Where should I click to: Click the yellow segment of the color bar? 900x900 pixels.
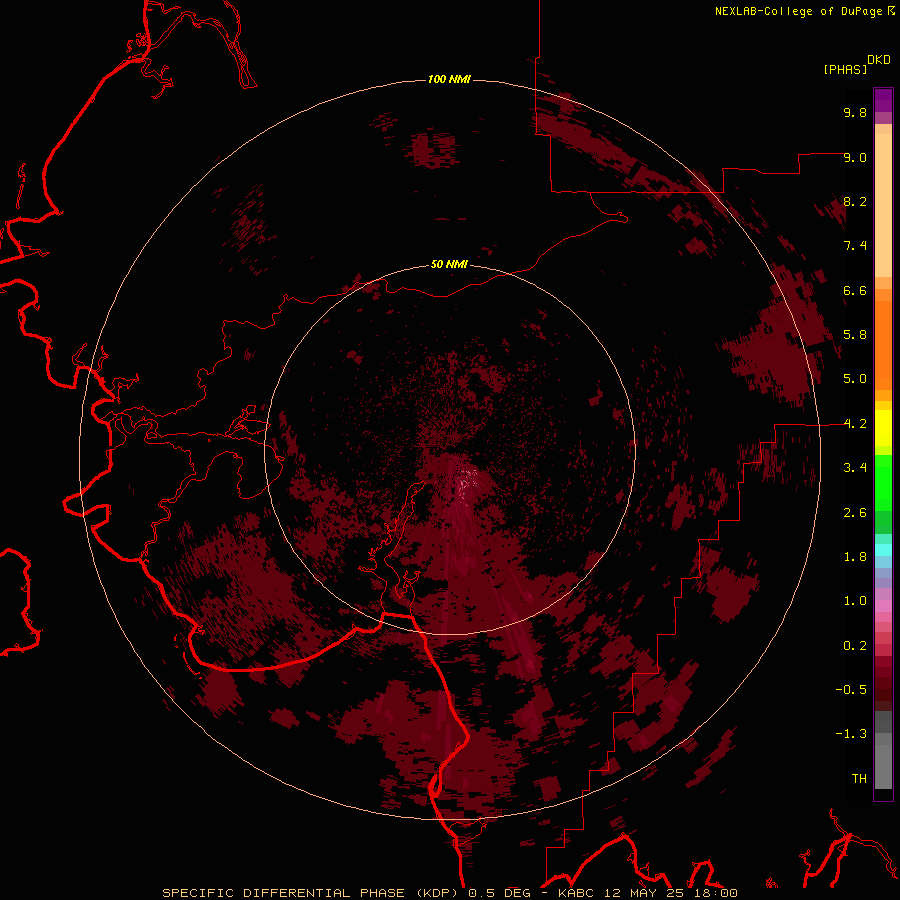pos(883,428)
